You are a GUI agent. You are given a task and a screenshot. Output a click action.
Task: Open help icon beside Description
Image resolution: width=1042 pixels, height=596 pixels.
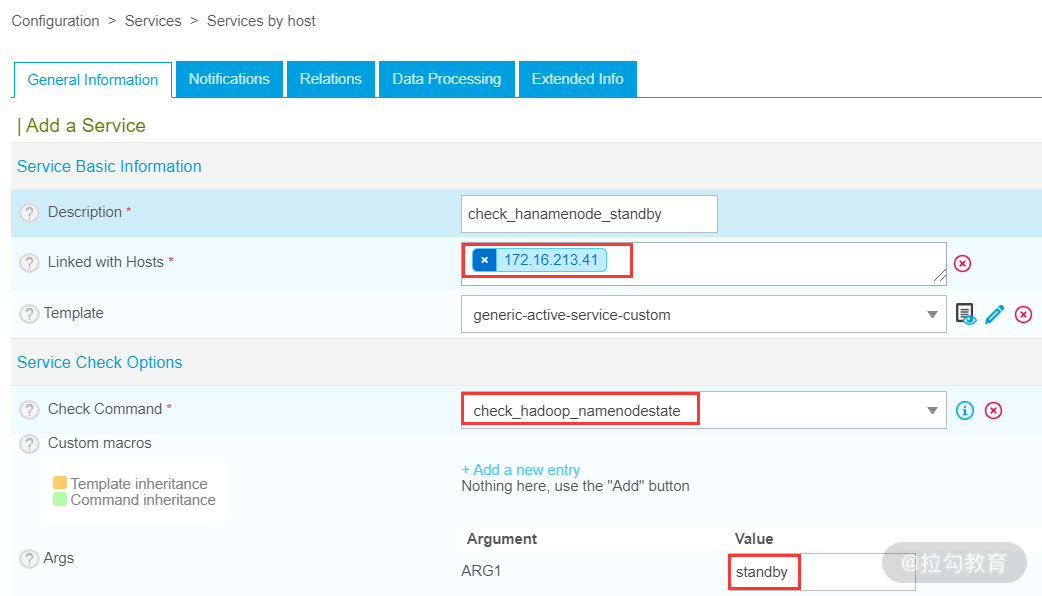[29, 213]
